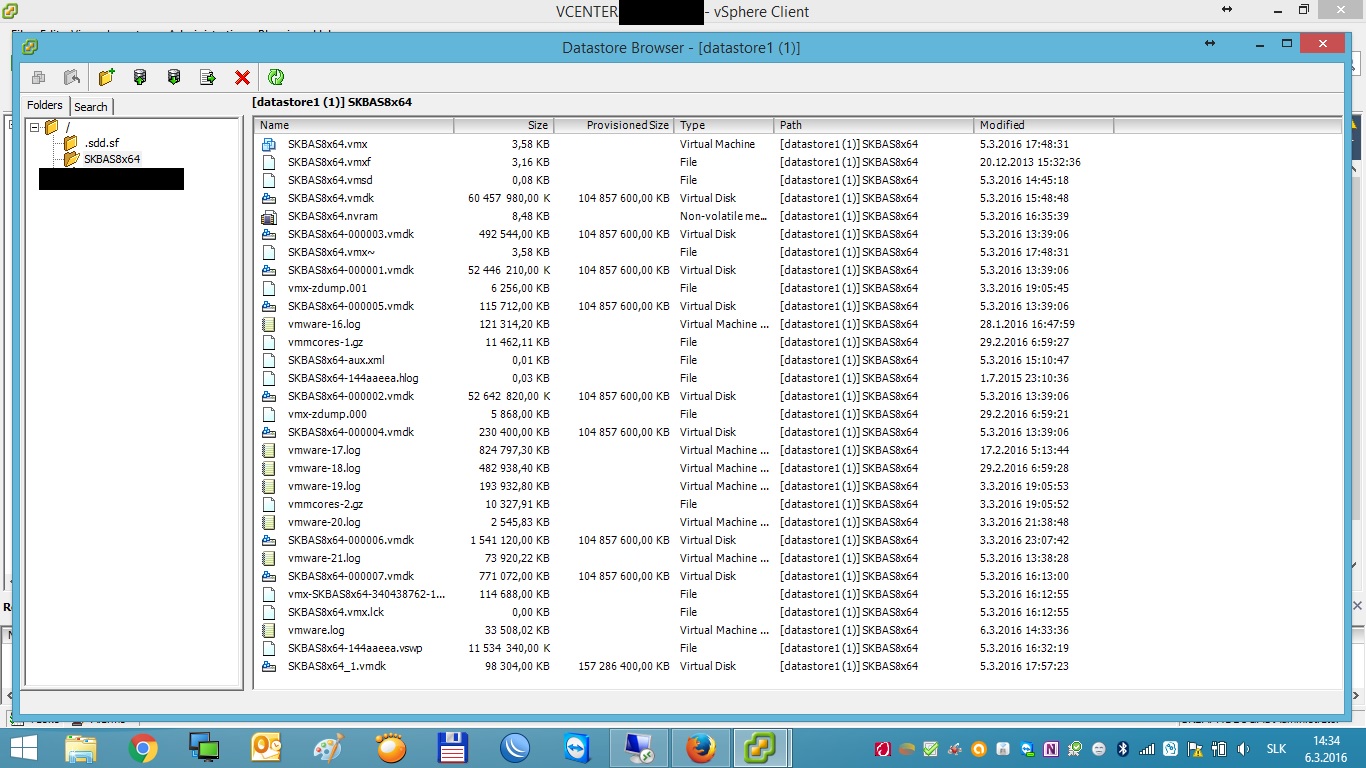The width and height of the screenshot is (1366, 768).
Task: Click the vSphere Client taskbar button
Action: click(x=762, y=748)
